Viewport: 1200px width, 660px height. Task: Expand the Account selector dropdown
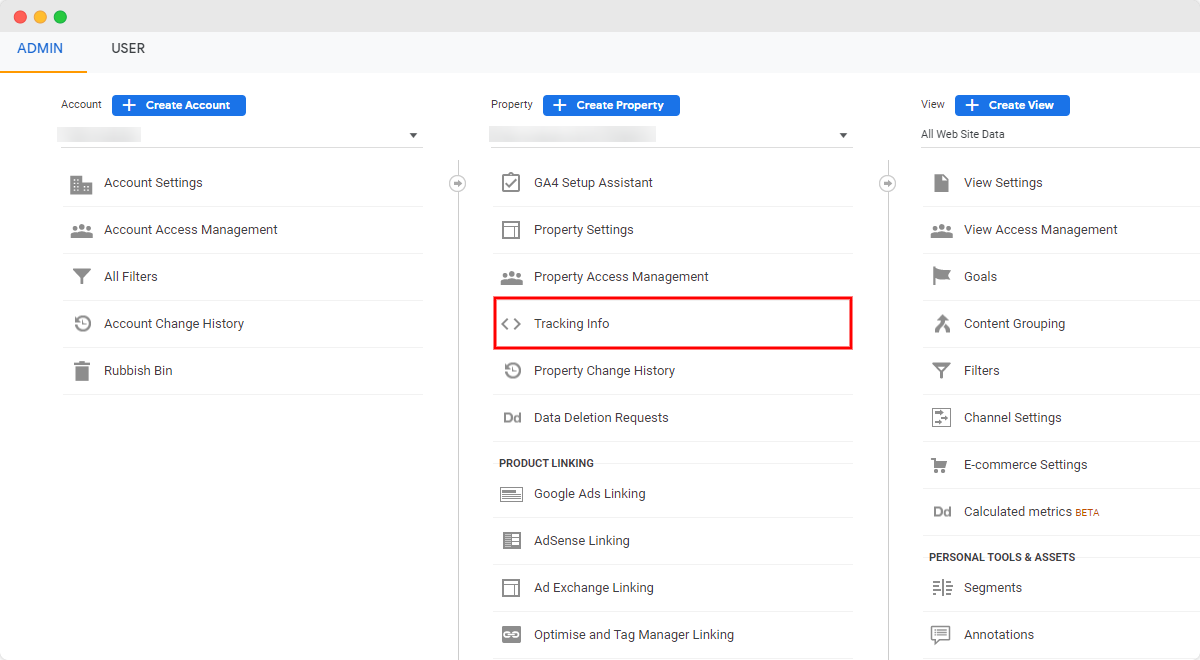pyautogui.click(x=412, y=133)
